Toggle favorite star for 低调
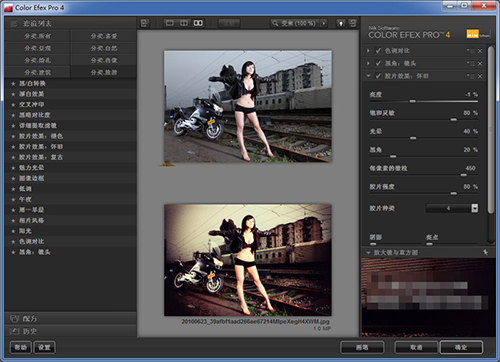Image resolution: width=500 pixels, height=362 pixels. (13, 189)
